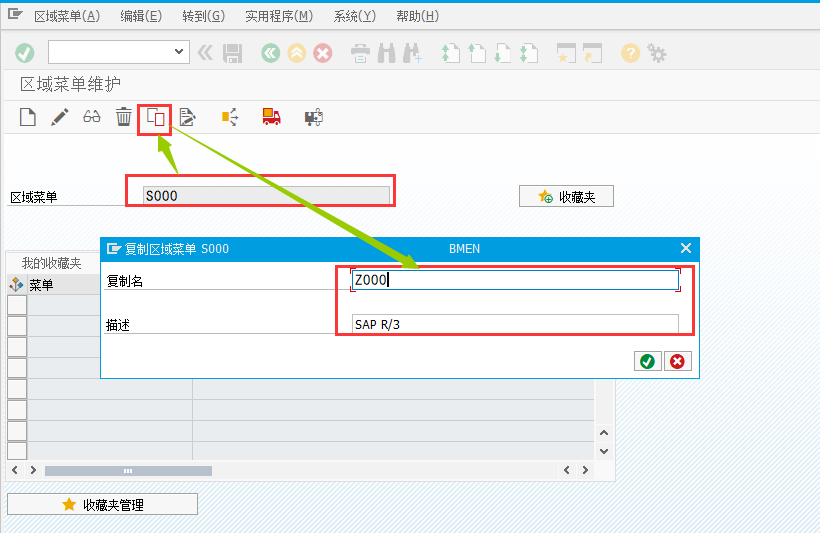Image resolution: width=820 pixels, height=533 pixels.
Task: Click the Delete trash can icon
Action: (x=123, y=117)
